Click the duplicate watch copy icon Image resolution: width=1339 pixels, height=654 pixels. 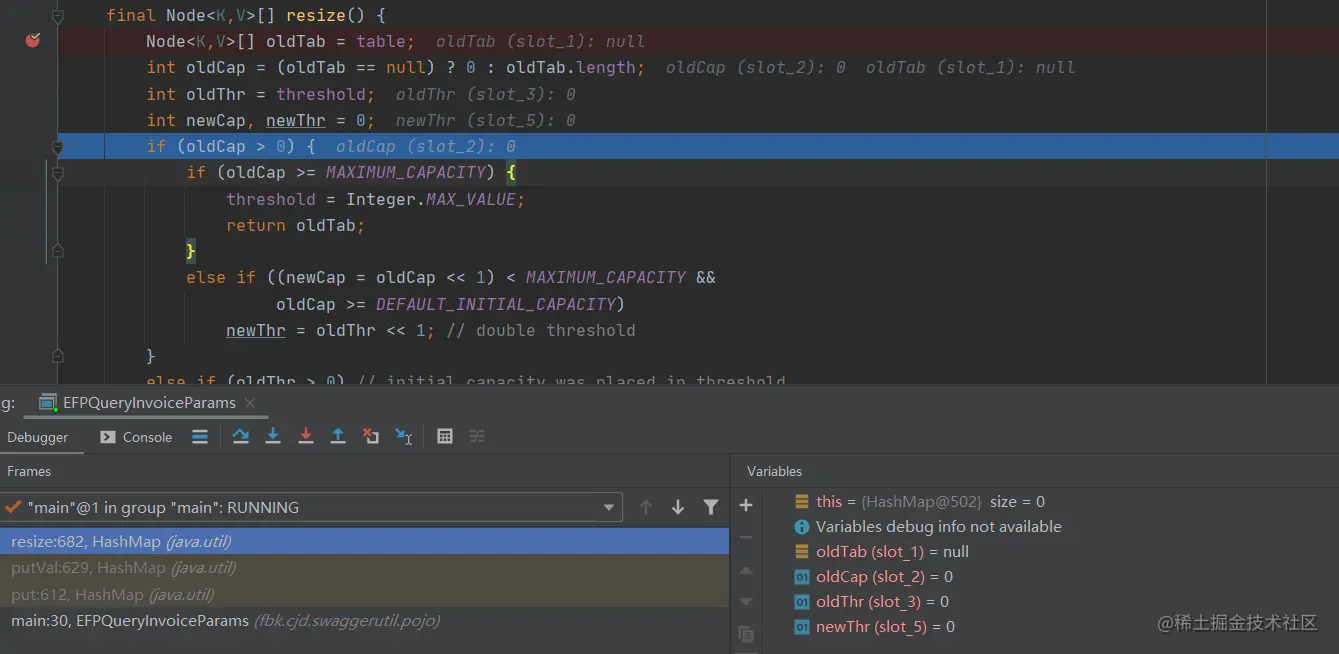coord(746,634)
